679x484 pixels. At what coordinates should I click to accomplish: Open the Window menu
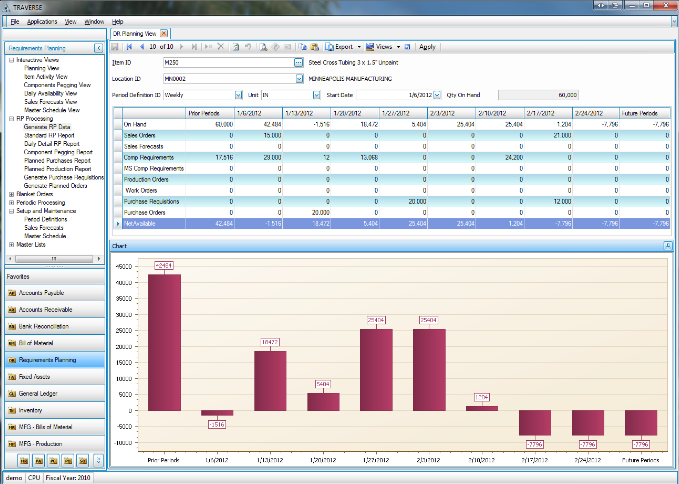pyautogui.click(x=94, y=20)
